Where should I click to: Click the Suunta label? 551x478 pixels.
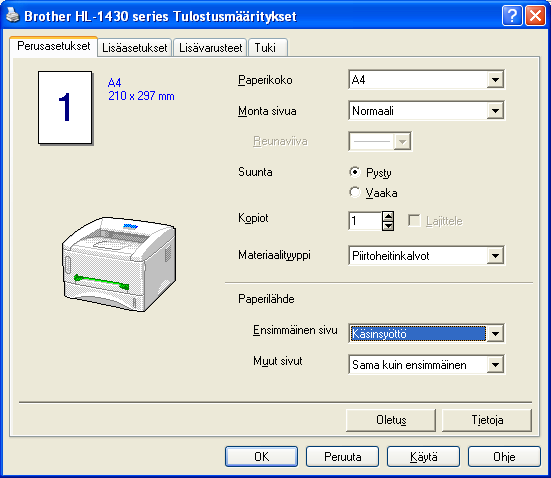pos(255,172)
